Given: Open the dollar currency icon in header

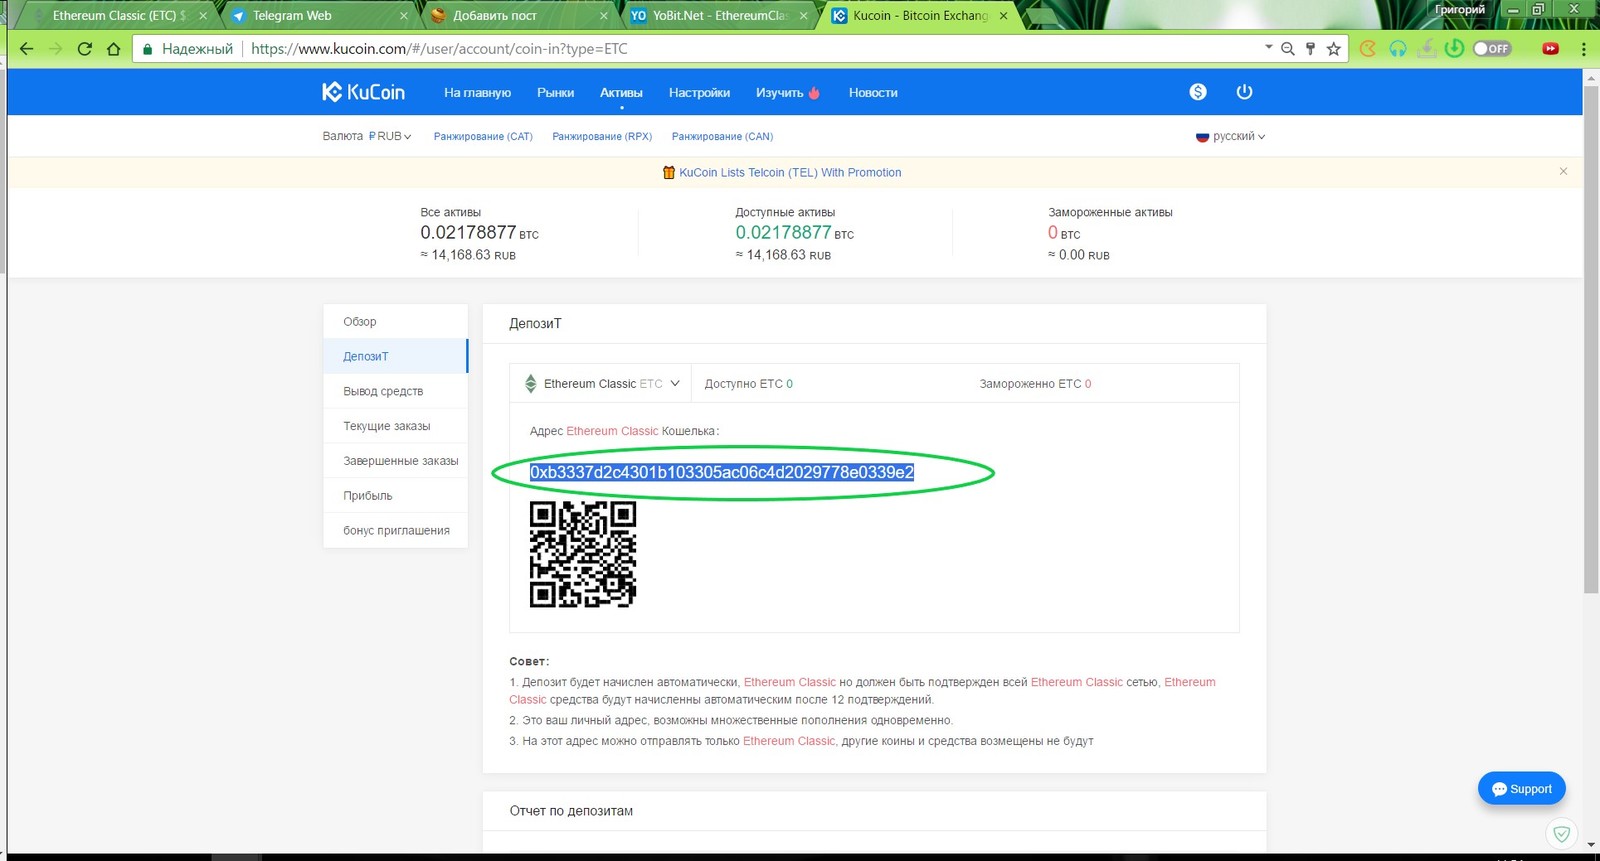Looking at the screenshot, I should pos(1198,92).
